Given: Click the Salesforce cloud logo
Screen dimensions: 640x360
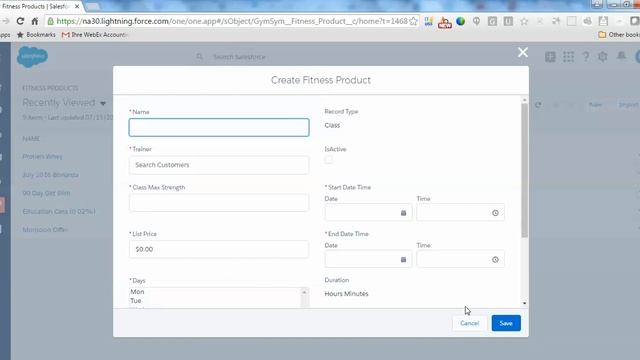Looking at the screenshot, I should (32, 57).
